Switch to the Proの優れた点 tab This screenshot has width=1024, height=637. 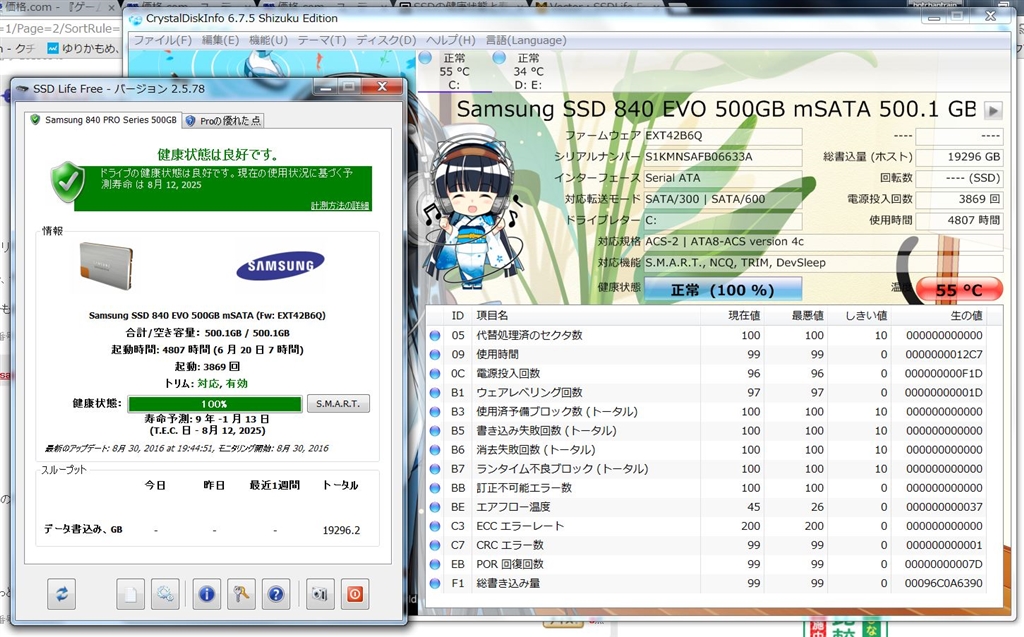pyautogui.click(x=223, y=121)
